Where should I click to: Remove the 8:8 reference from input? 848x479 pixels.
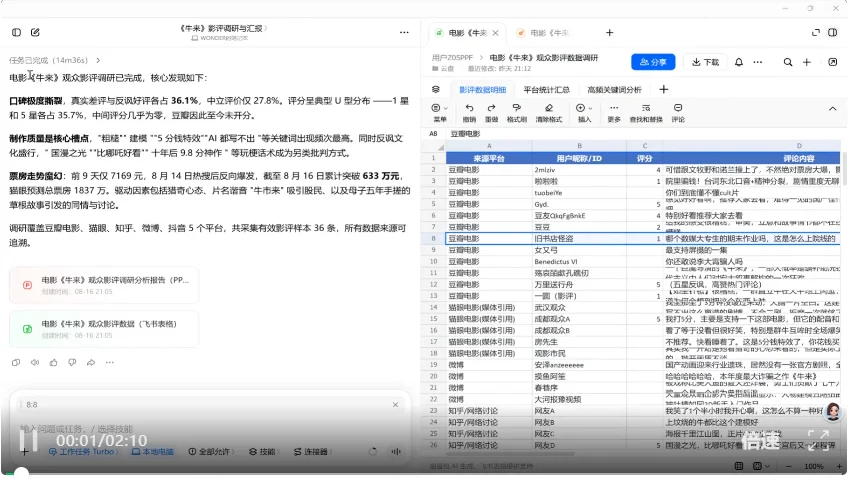(x=395, y=404)
